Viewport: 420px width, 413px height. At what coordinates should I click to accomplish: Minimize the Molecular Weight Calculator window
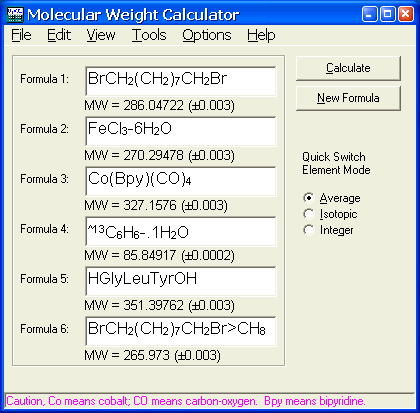click(369, 14)
